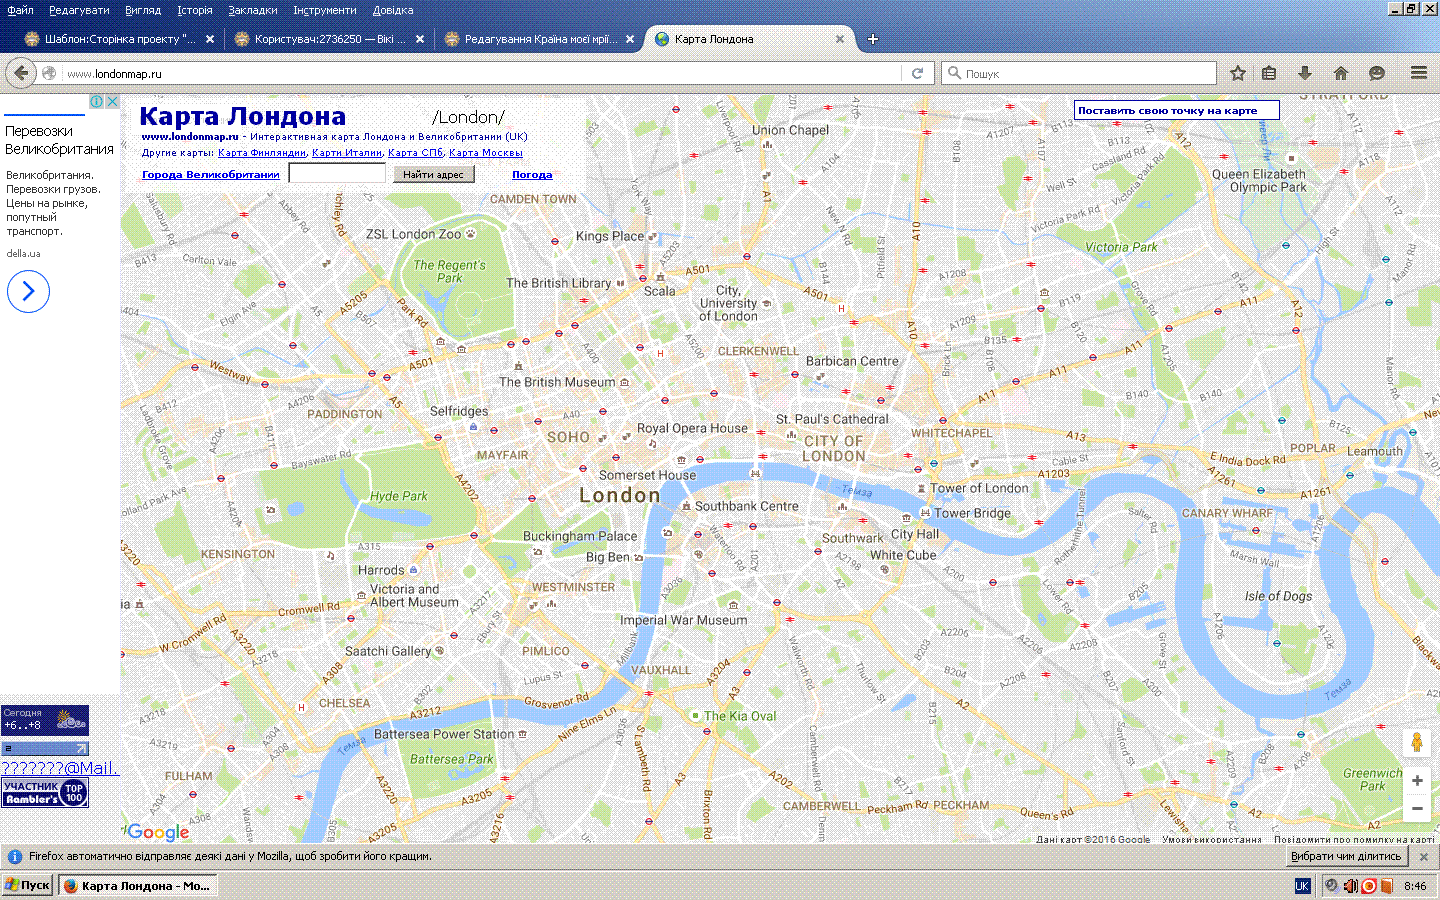Click the taskbar clock showing 8:46
The image size is (1440, 900).
click(1415, 886)
